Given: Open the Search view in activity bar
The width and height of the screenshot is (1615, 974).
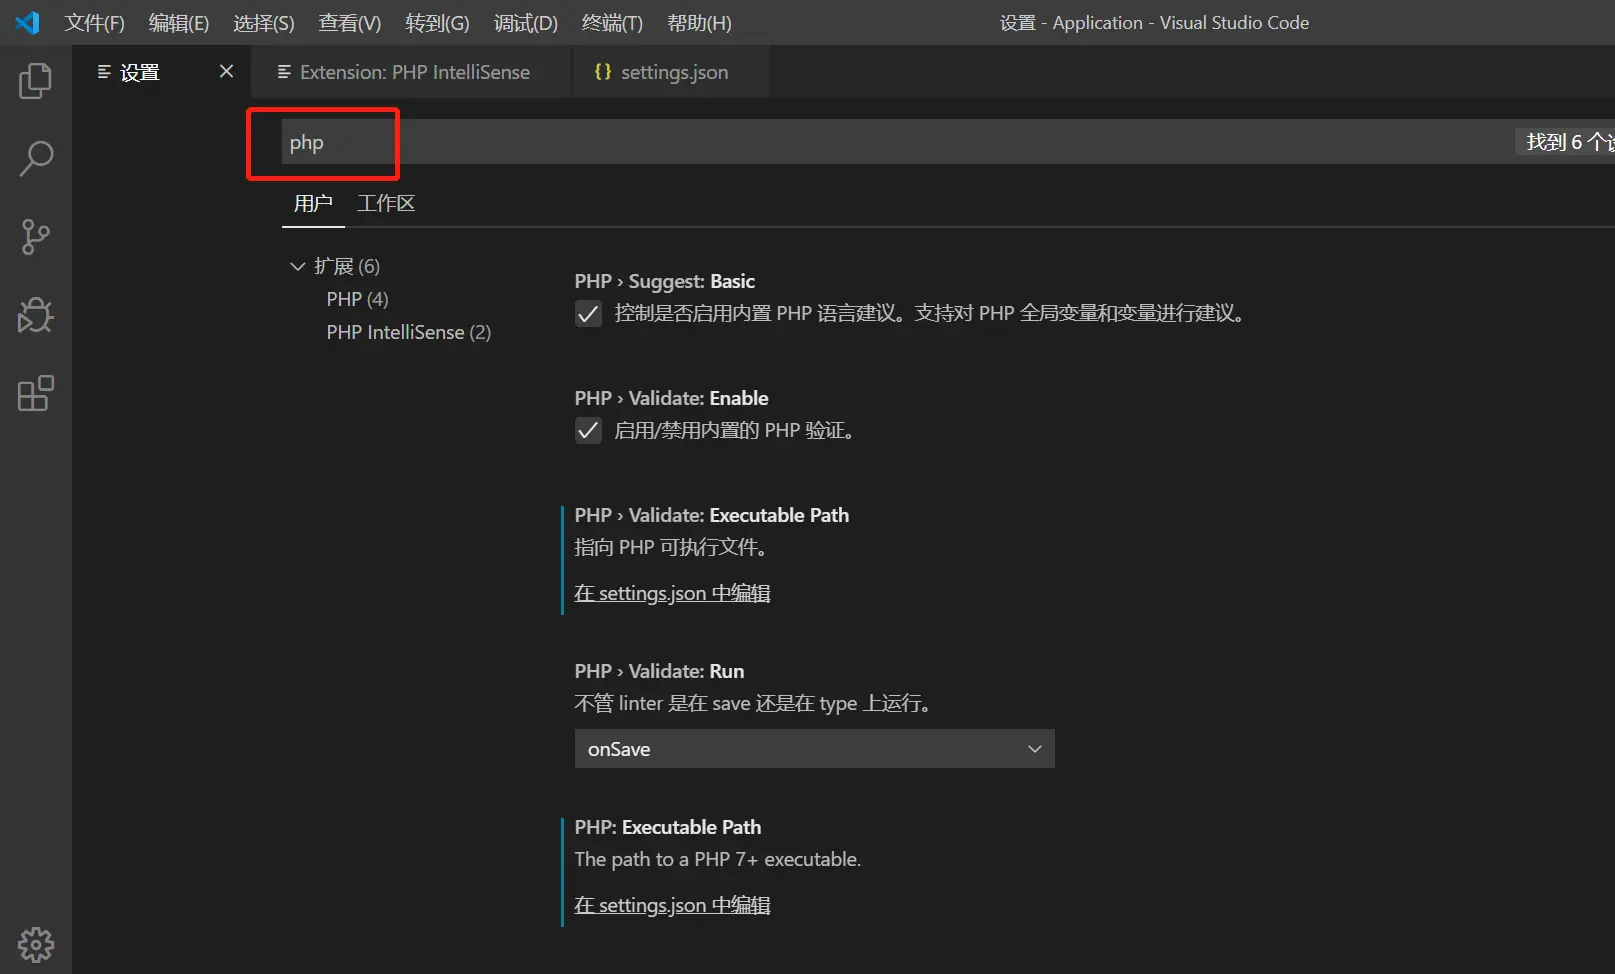Looking at the screenshot, I should pyautogui.click(x=36, y=158).
